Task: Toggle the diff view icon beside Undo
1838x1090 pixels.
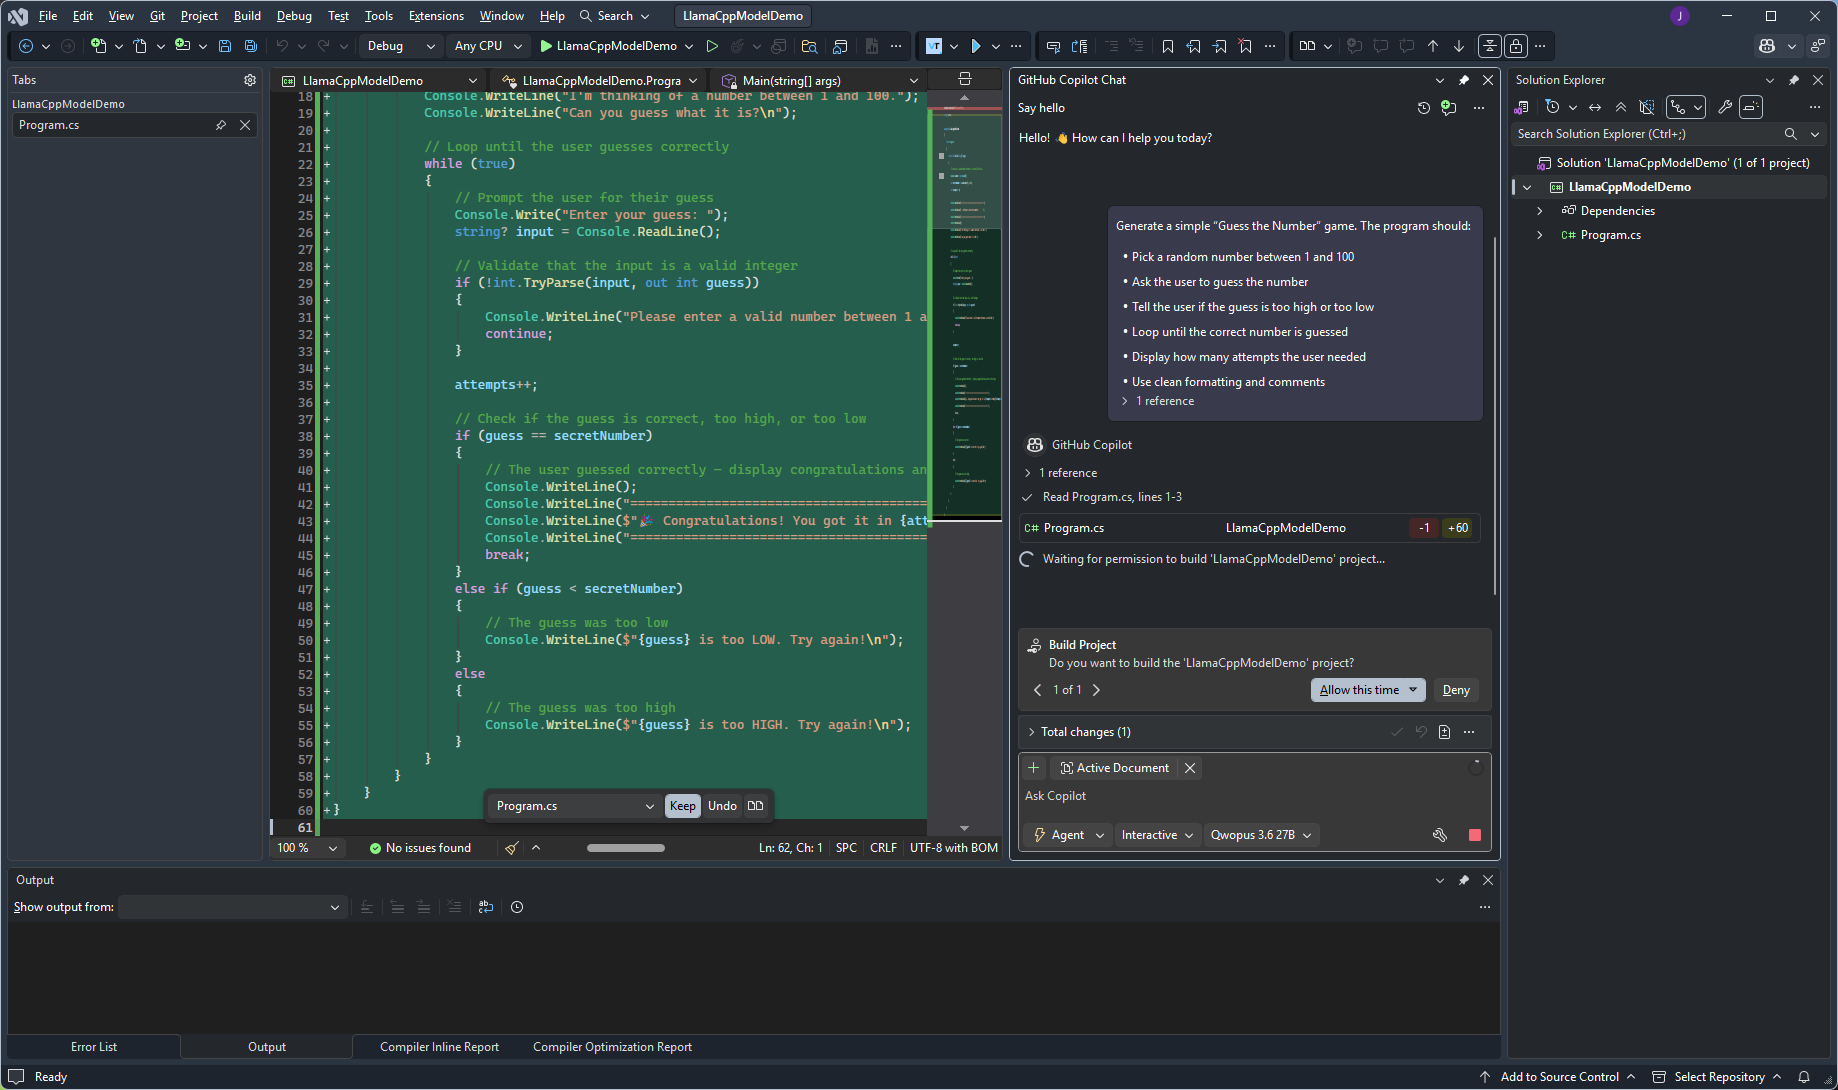Action: (x=756, y=806)
